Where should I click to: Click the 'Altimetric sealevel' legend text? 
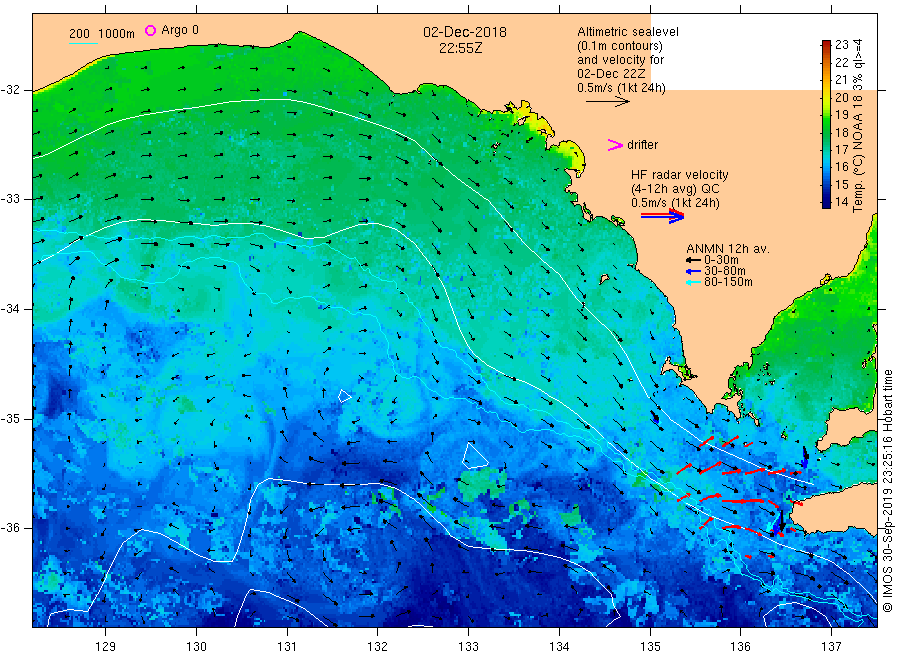pyautogui.click(x=628, y=32)
